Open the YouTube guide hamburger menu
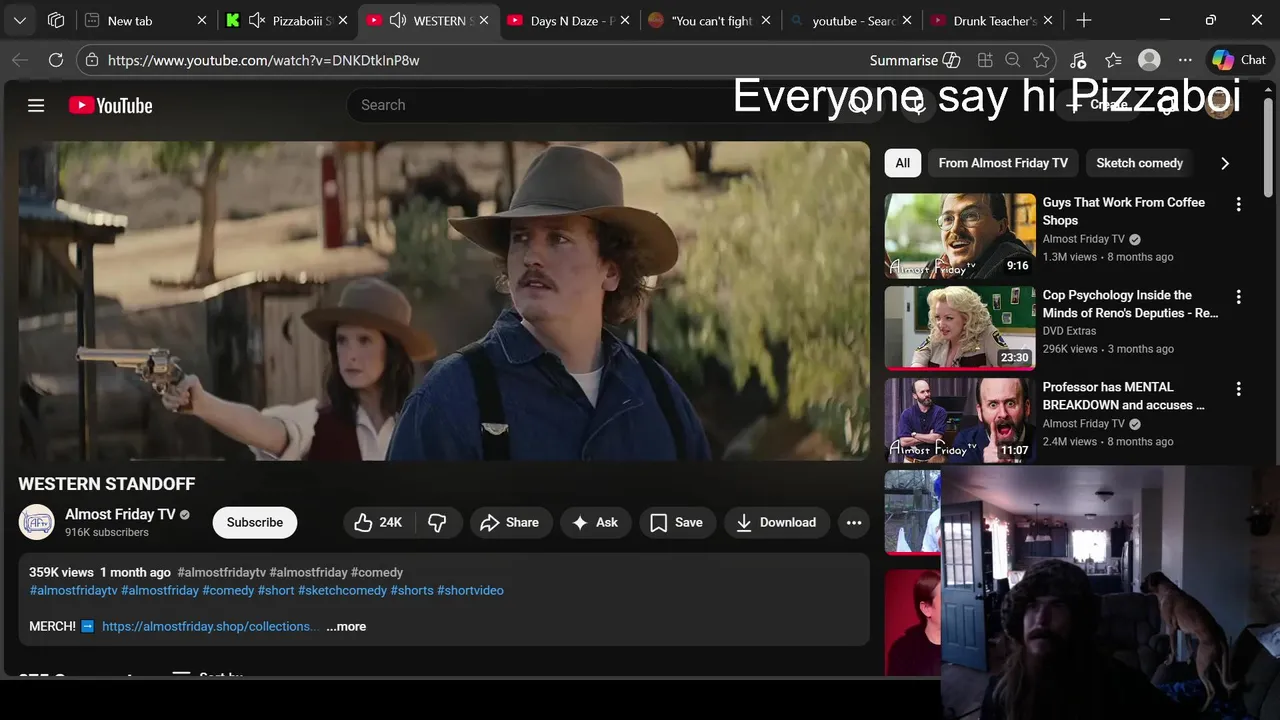1280x720 pixels. [x=36, y=105]
